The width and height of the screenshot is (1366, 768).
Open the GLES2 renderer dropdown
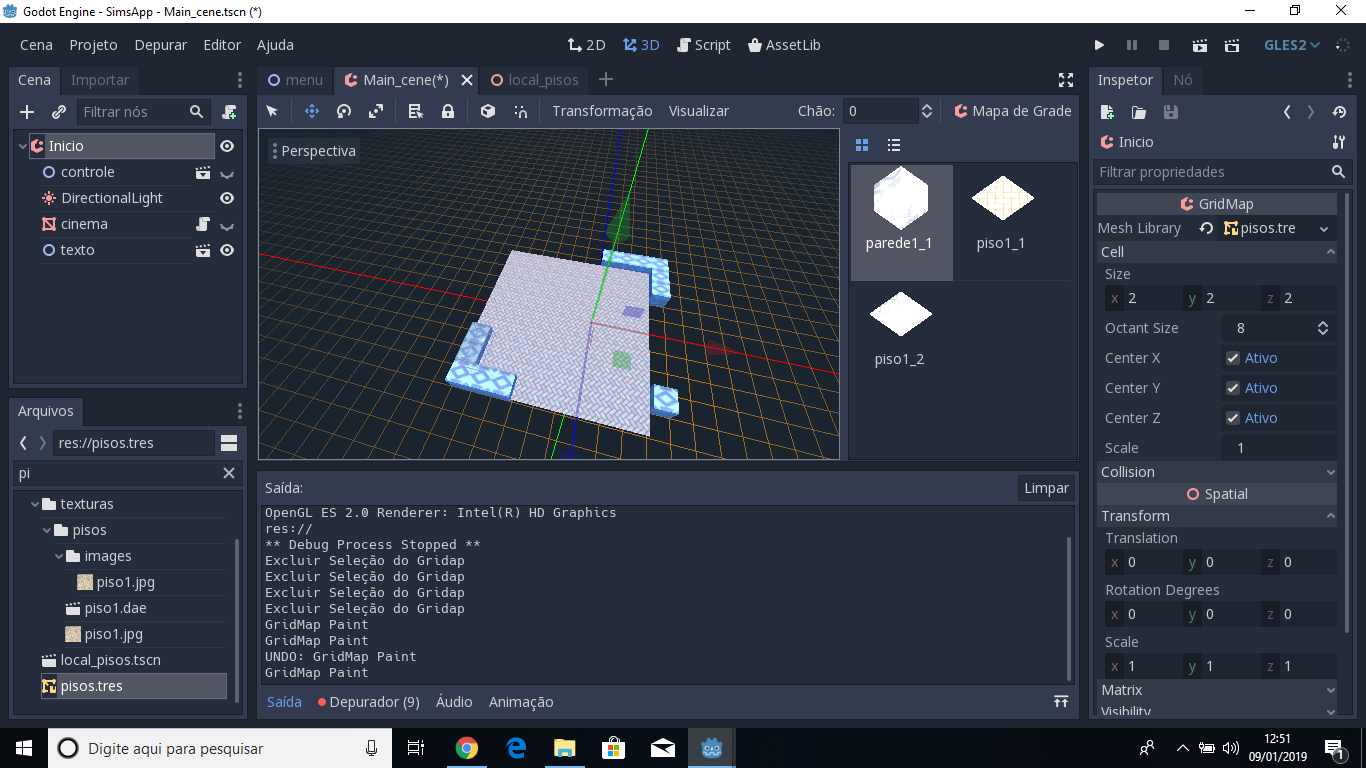(1288, 44)
